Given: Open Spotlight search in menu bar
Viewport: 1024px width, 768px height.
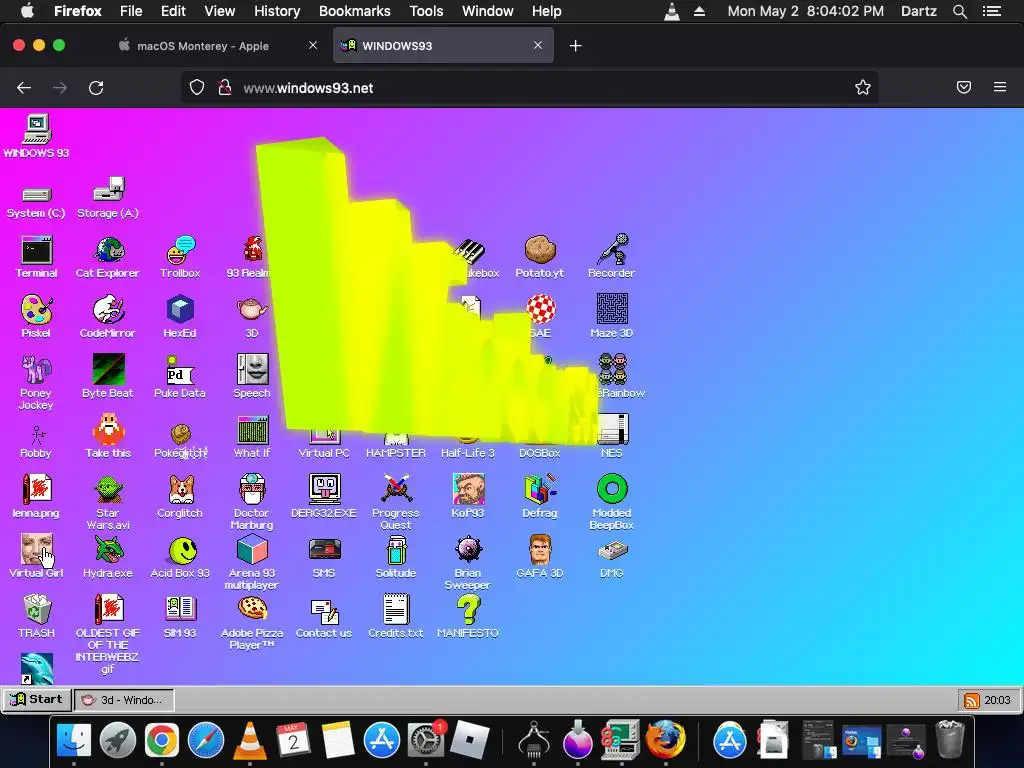Looking at the screenshot, I should click(960, 11).
